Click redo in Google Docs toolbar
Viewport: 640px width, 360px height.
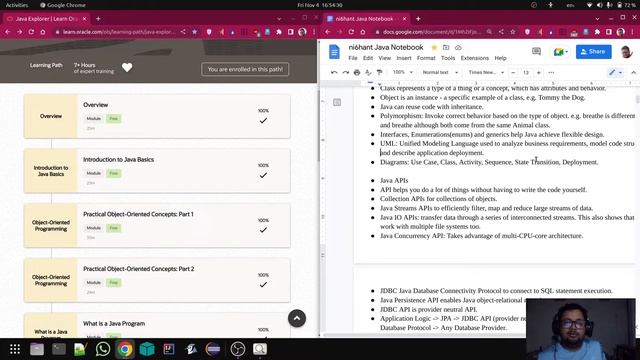tap(345, 72)
